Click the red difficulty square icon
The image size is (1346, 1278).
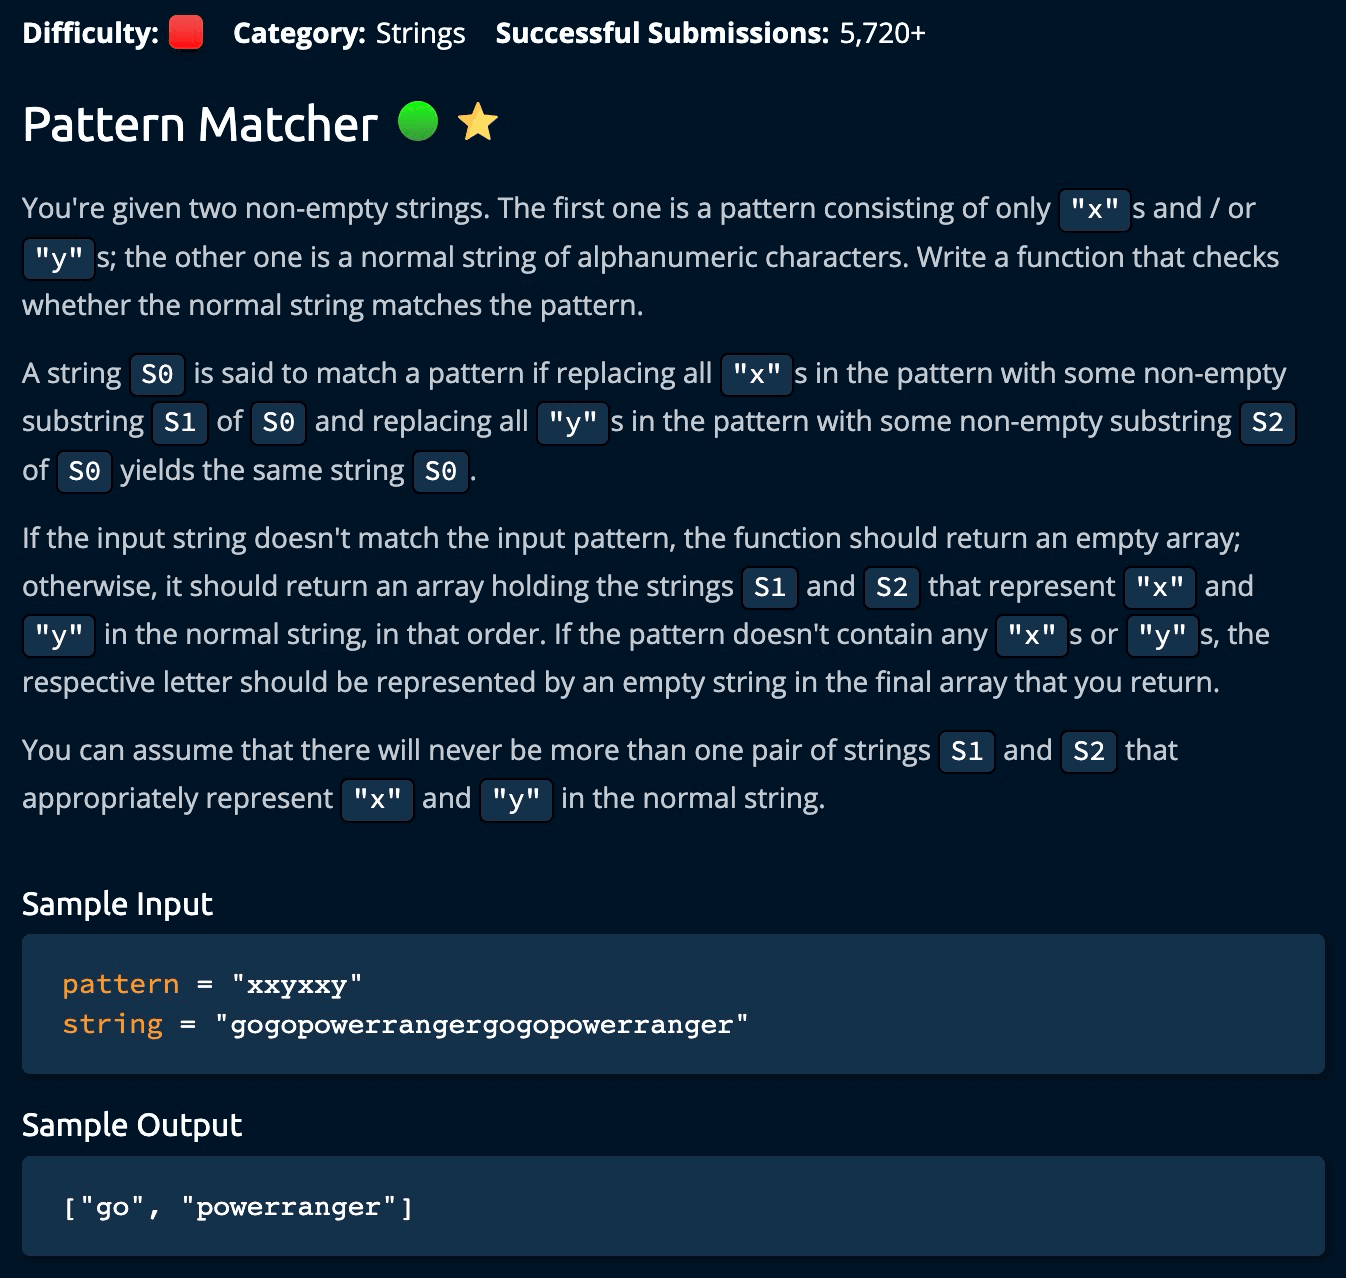pyautogui.click(x=186, y=33)
